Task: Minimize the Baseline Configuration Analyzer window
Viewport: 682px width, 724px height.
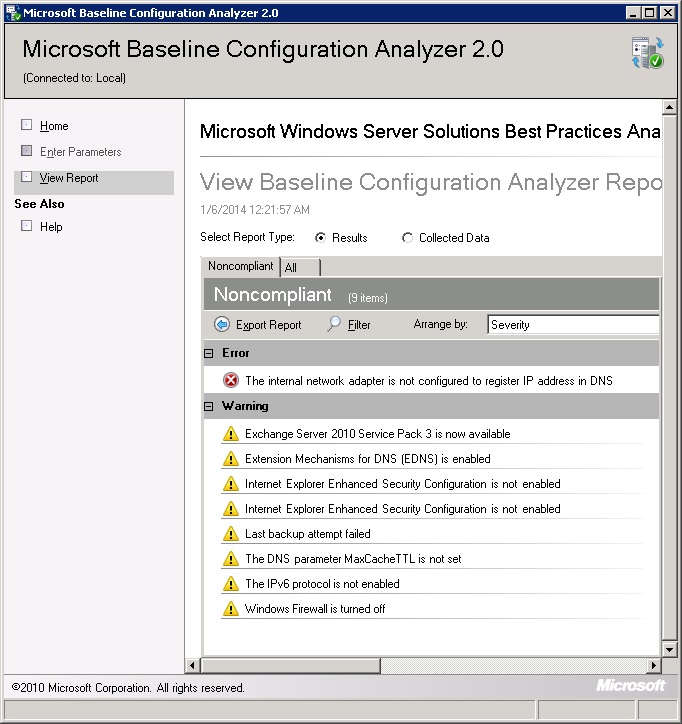Action: 634,13
